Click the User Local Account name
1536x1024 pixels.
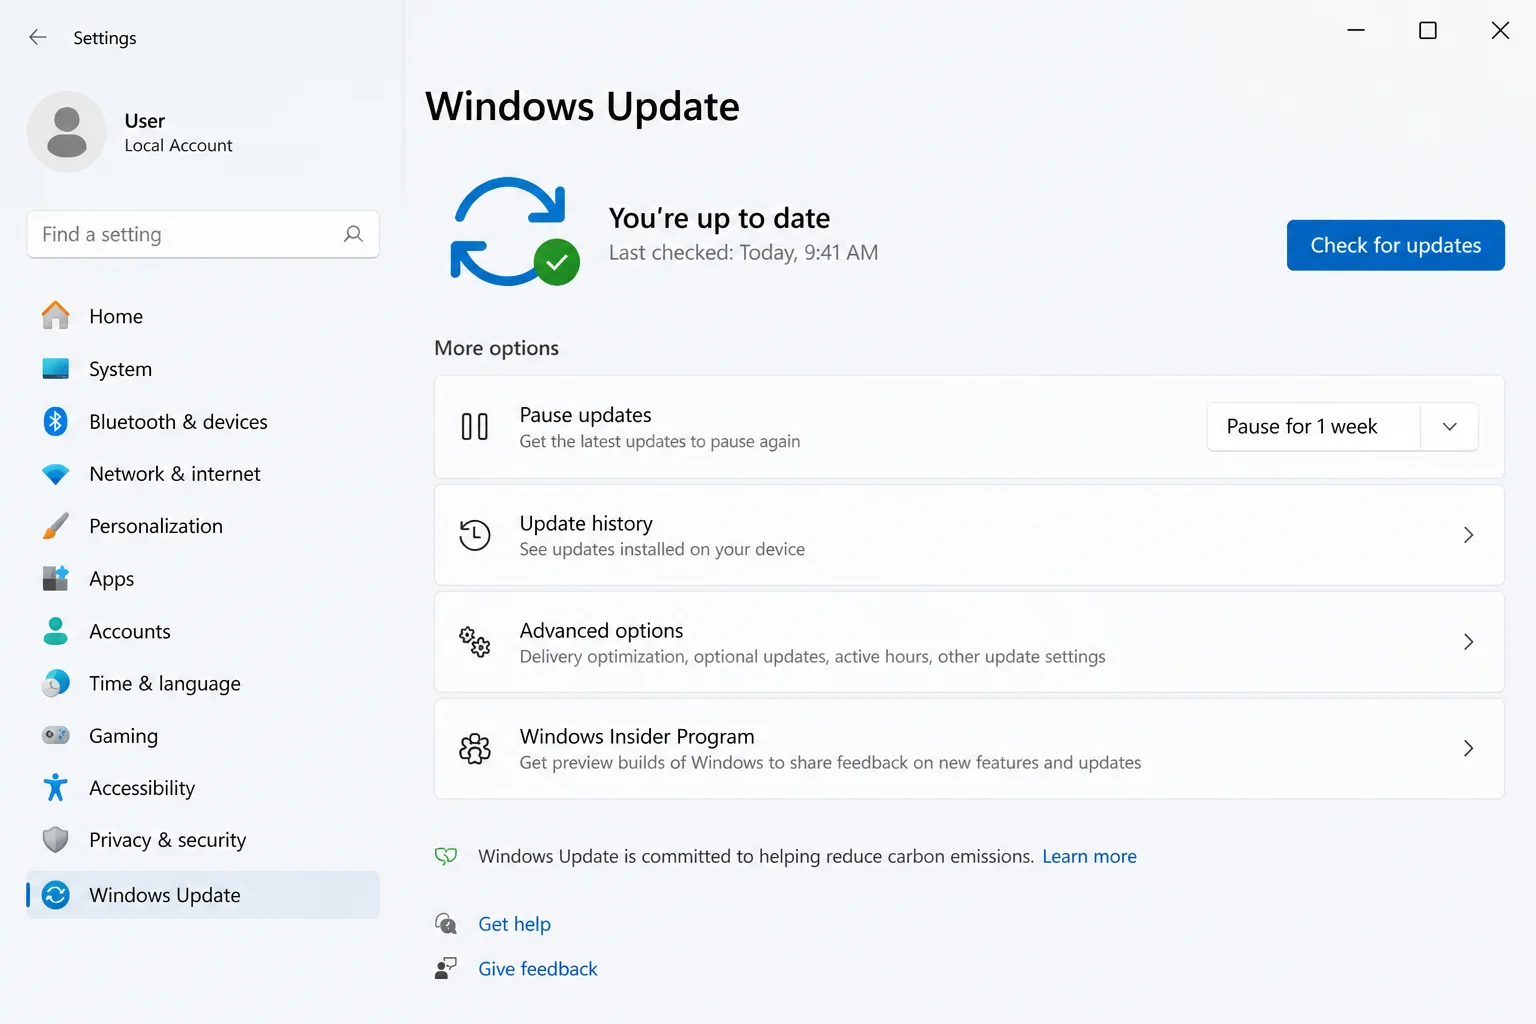pyautogui.click(x=178, y=133)
